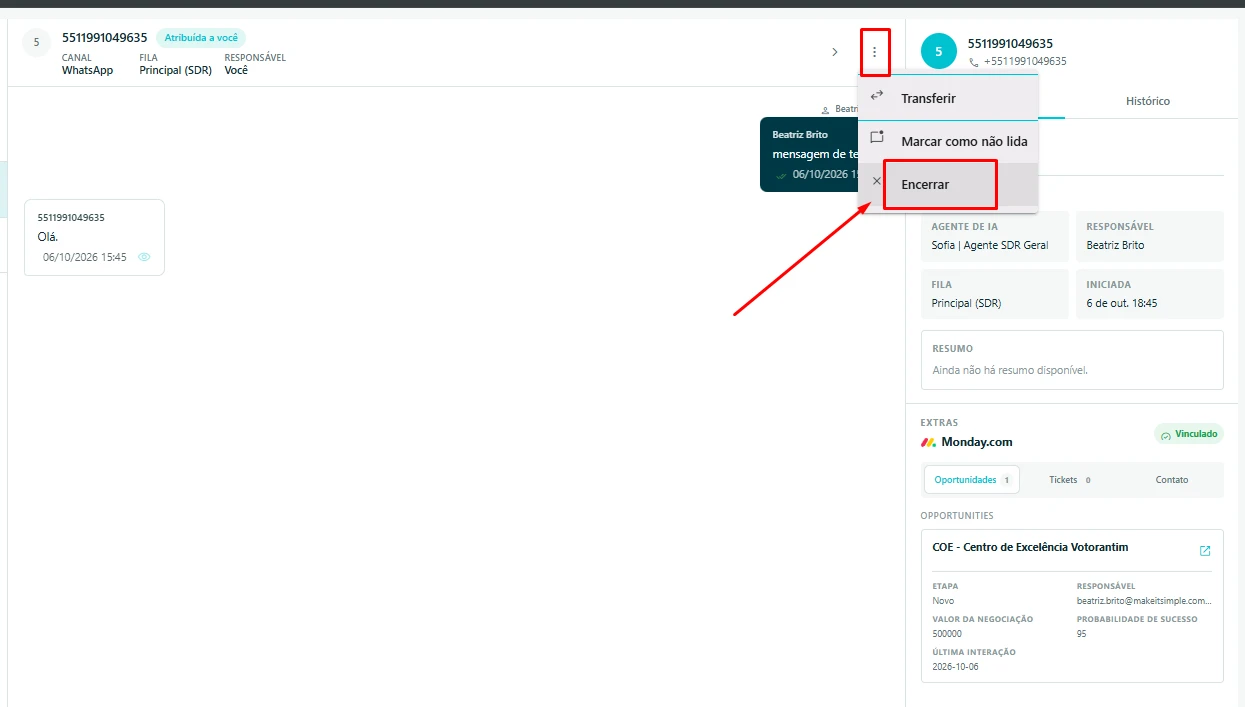Click the eye icon on the Olá message

(144, 257)
